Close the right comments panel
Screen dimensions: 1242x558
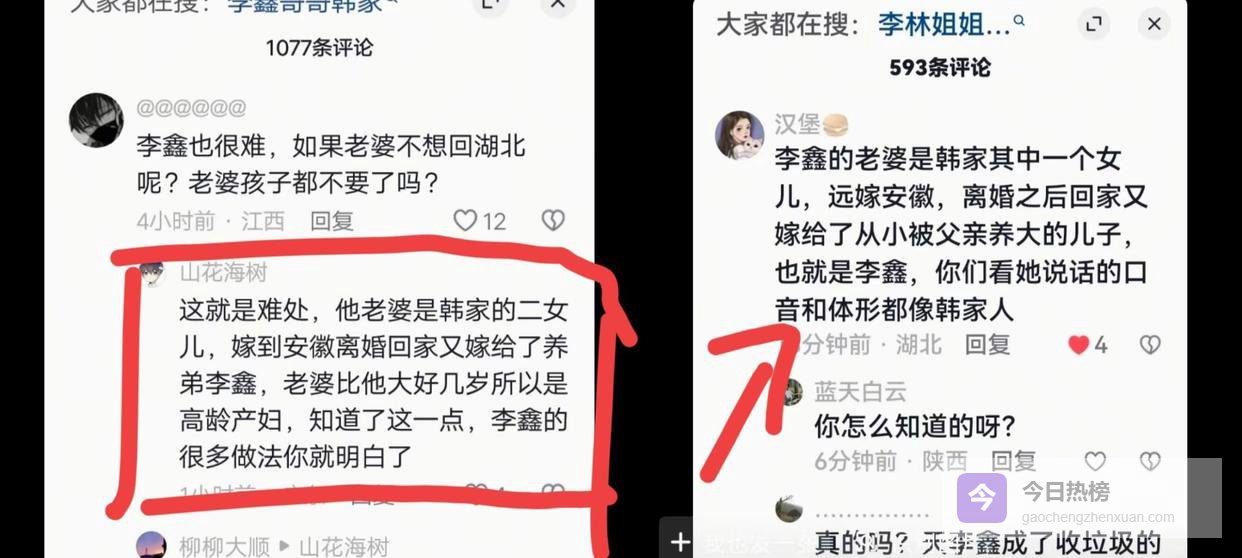(x=1154, y=24)
